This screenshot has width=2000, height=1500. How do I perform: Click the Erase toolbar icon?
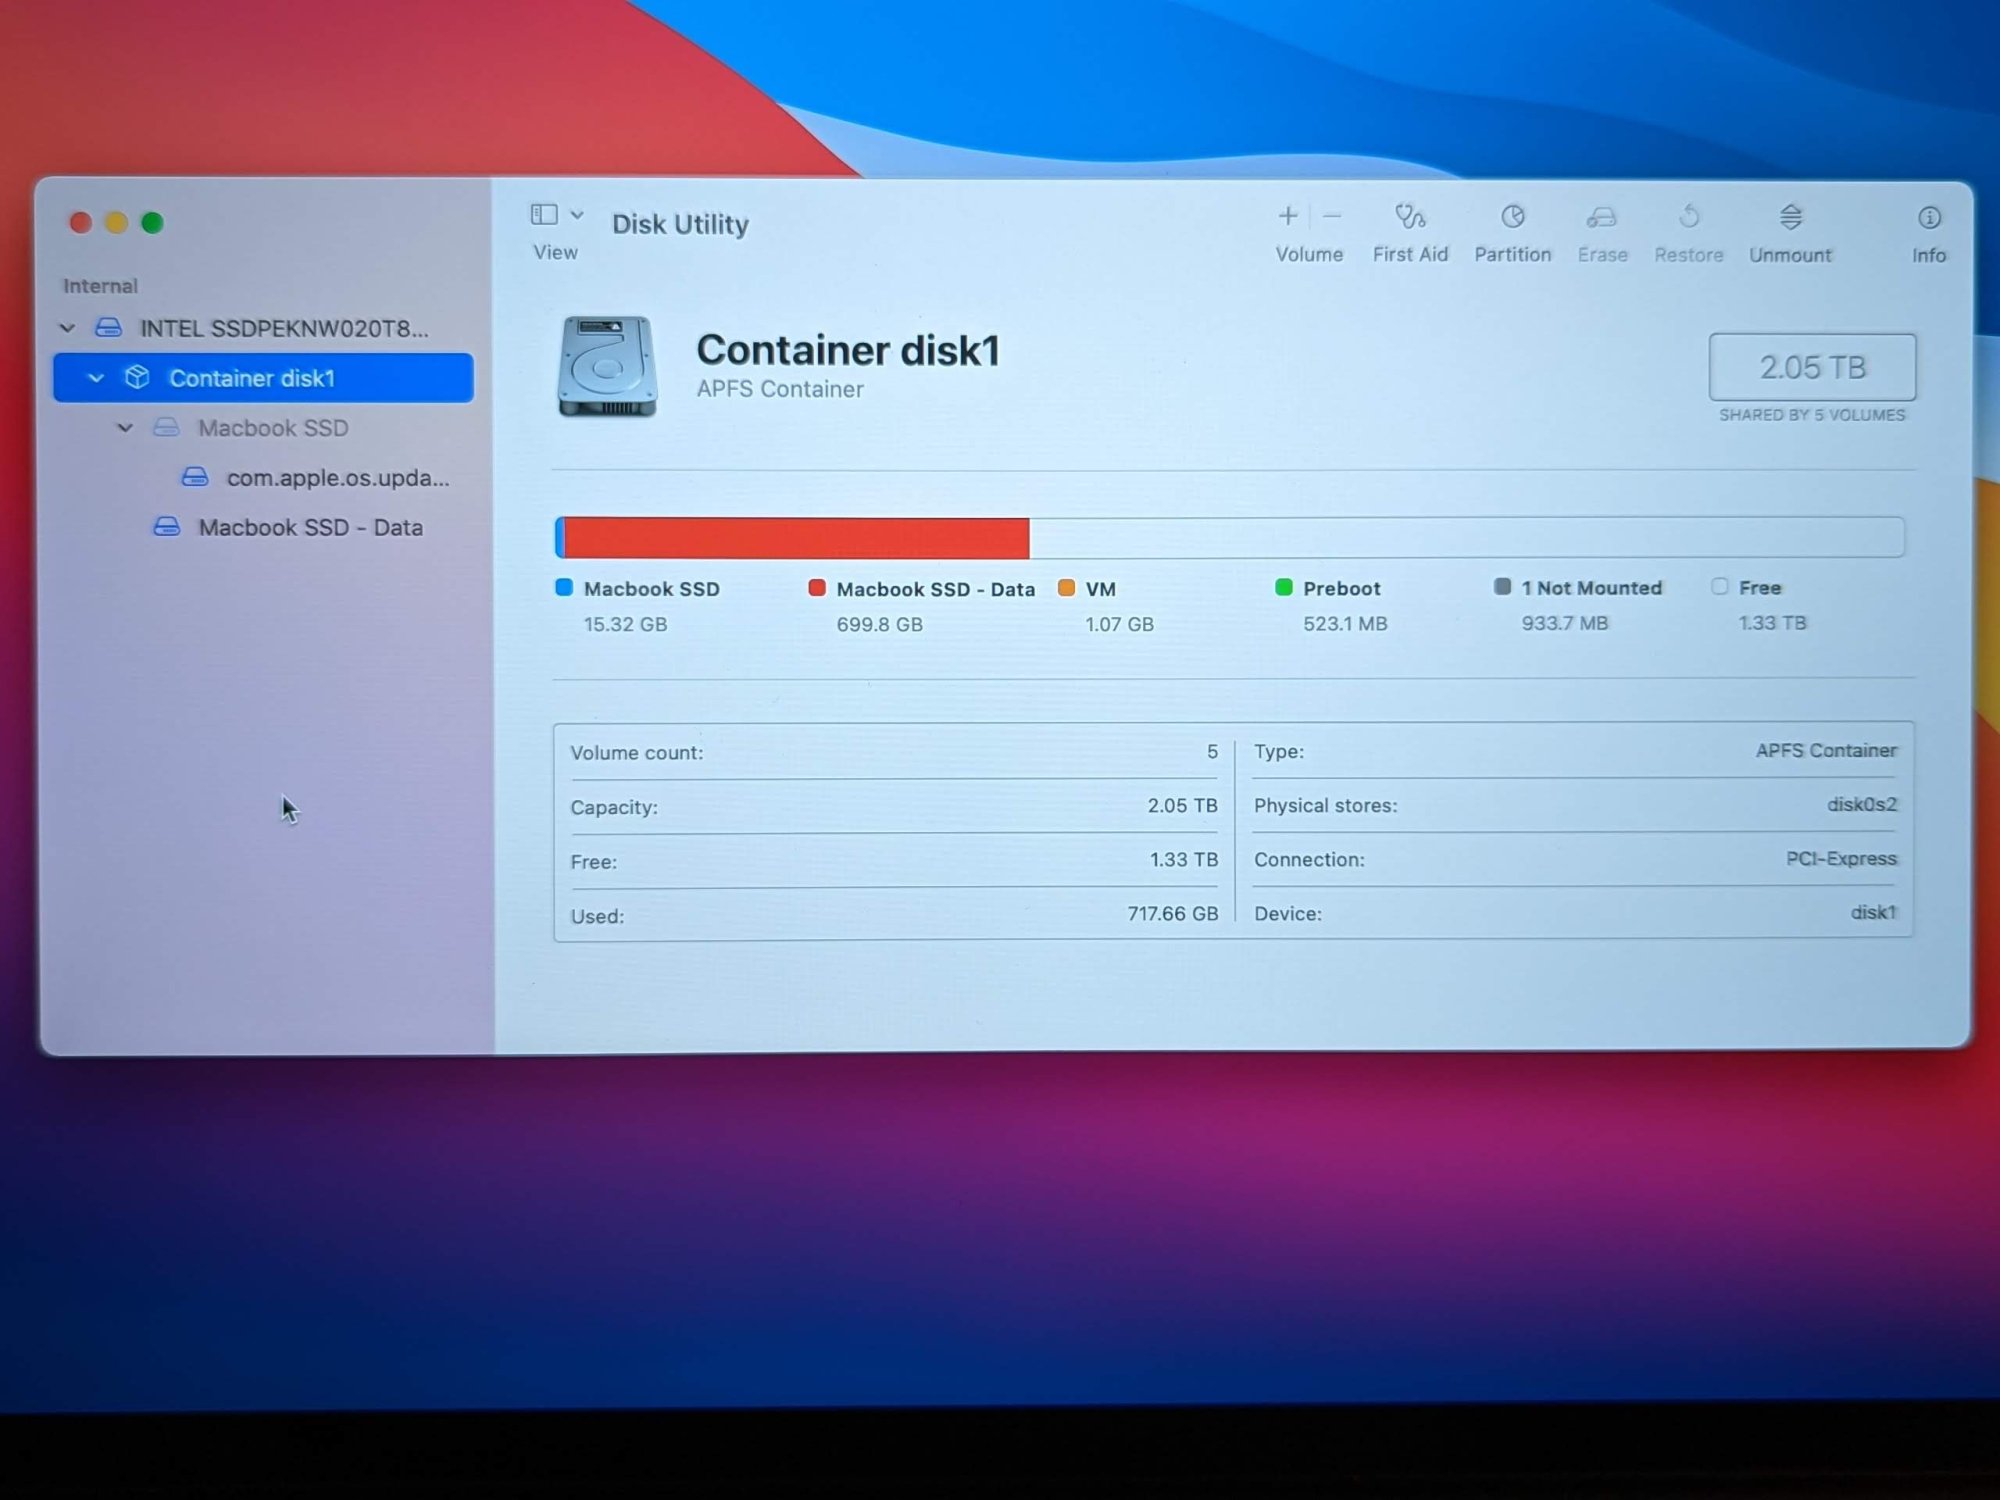pos(1602,218)
